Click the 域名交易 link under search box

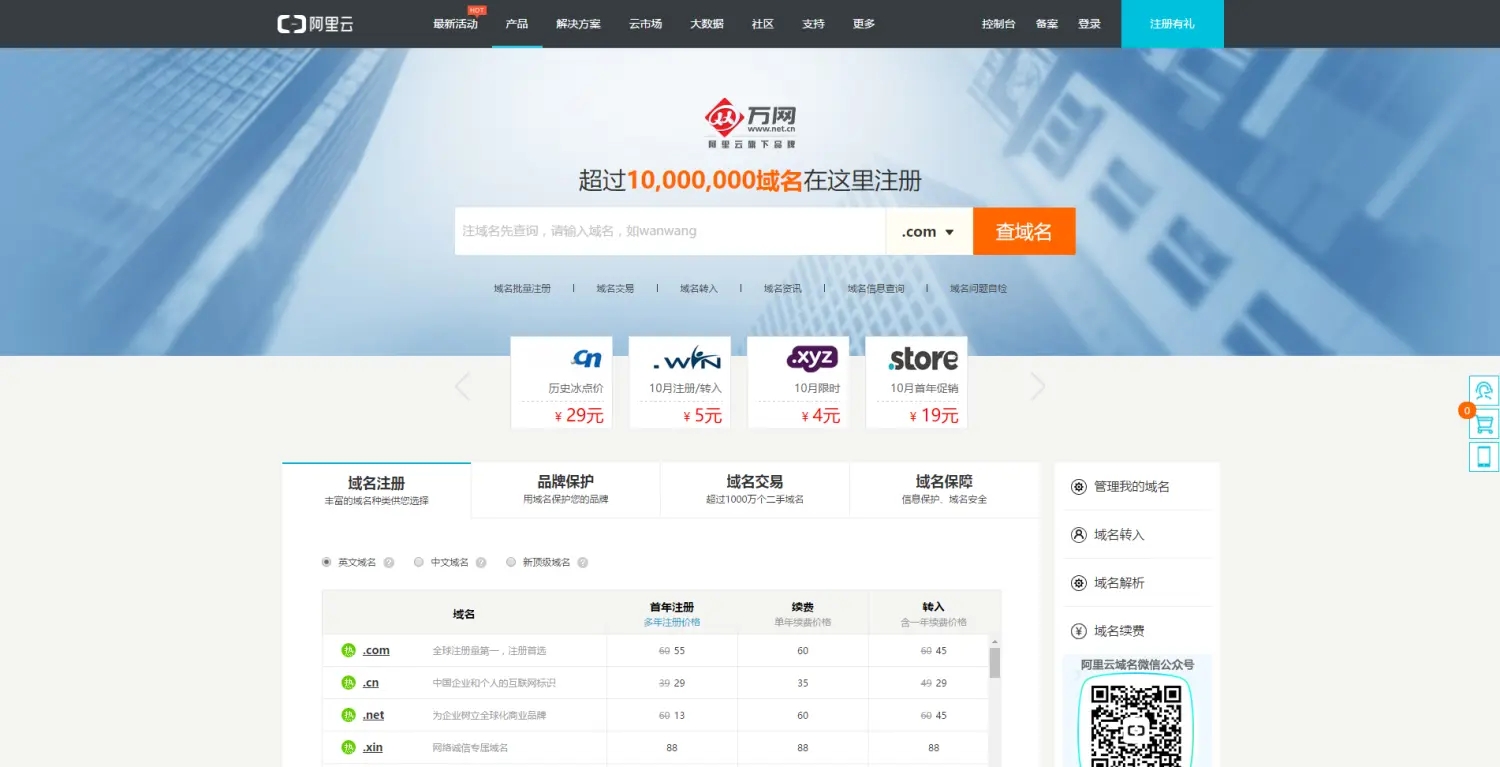coord(615,289)
